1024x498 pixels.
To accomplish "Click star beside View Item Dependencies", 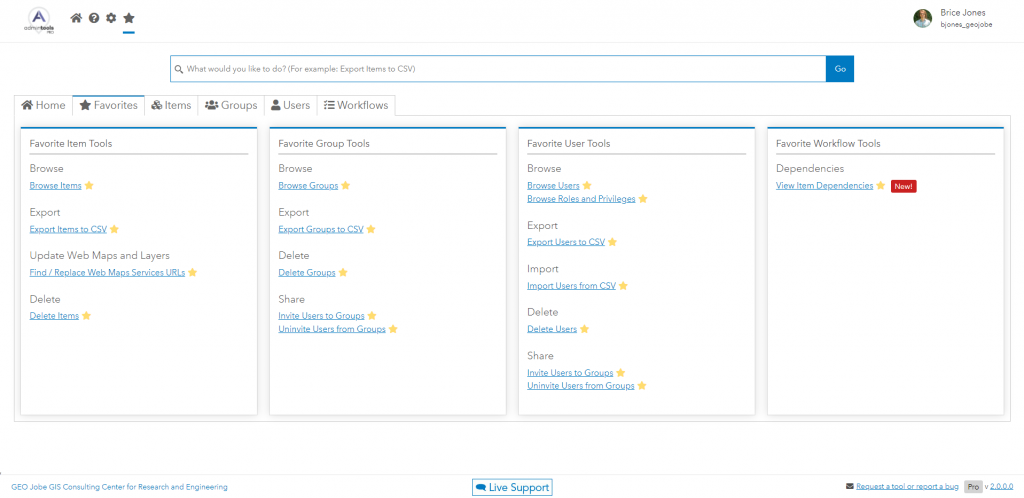I will (881, 186).
